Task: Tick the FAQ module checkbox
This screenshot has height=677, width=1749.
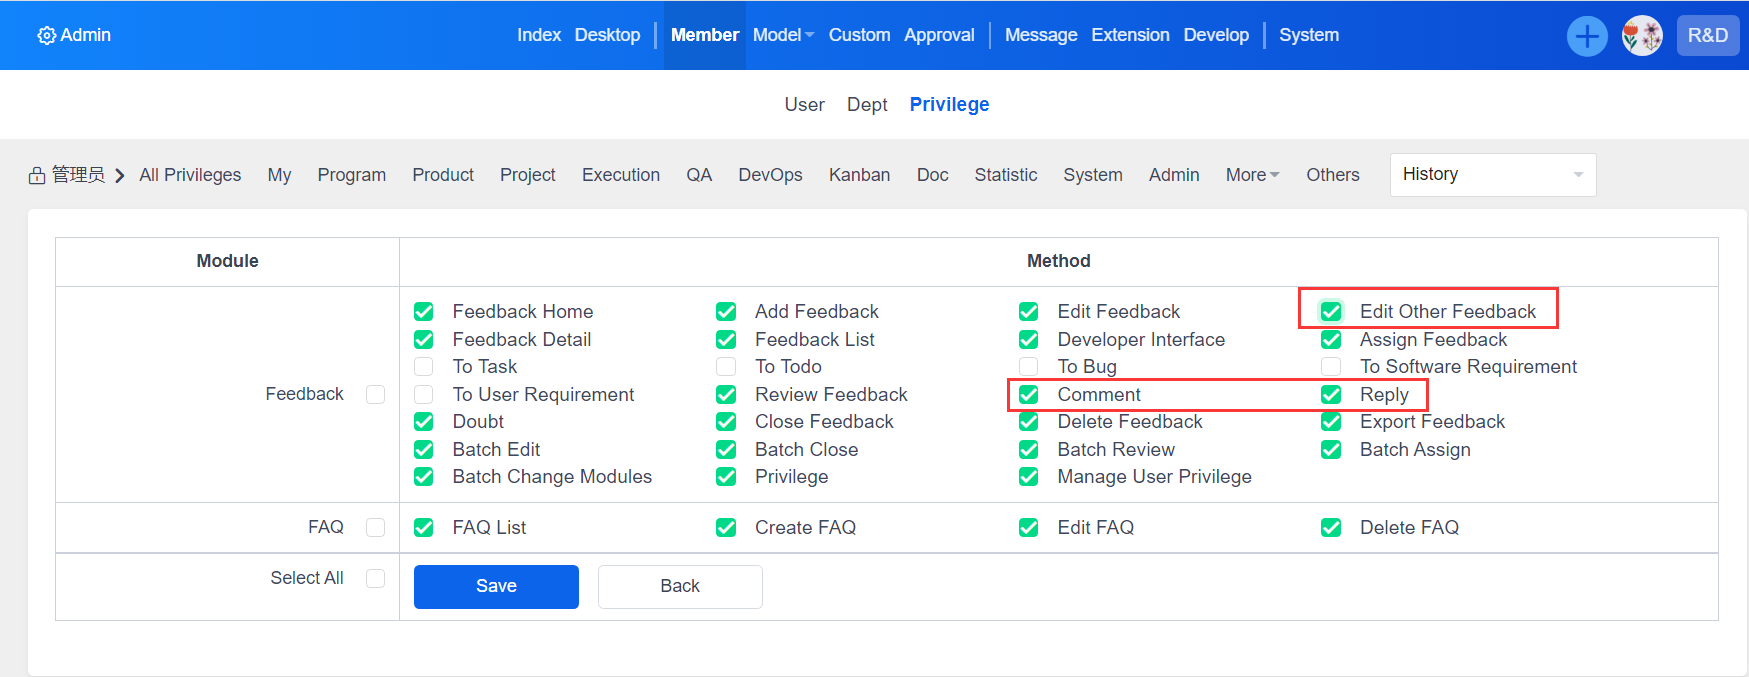Action: click(375, 527)
